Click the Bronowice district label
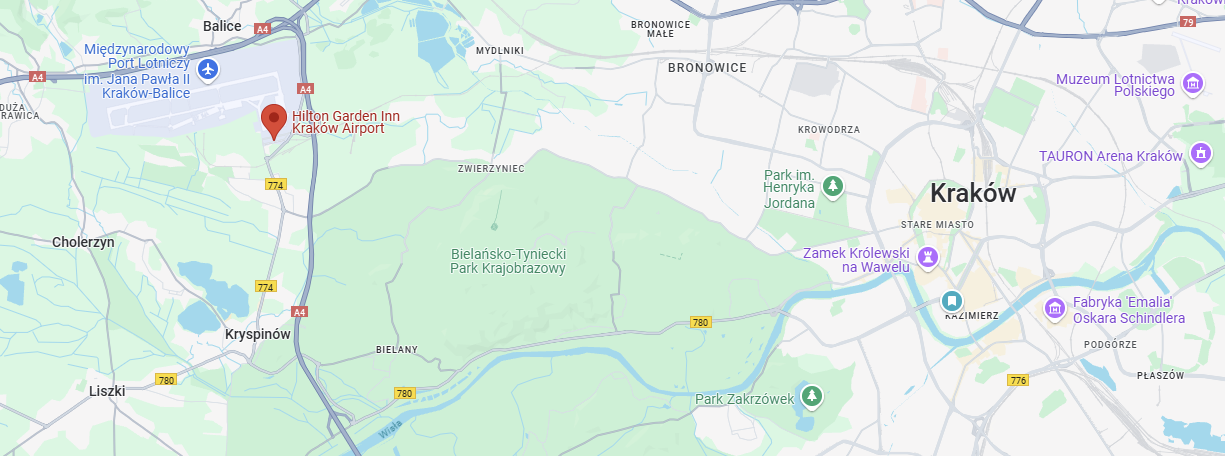Viewport: 1225px width, 456px height. [707, 68]
